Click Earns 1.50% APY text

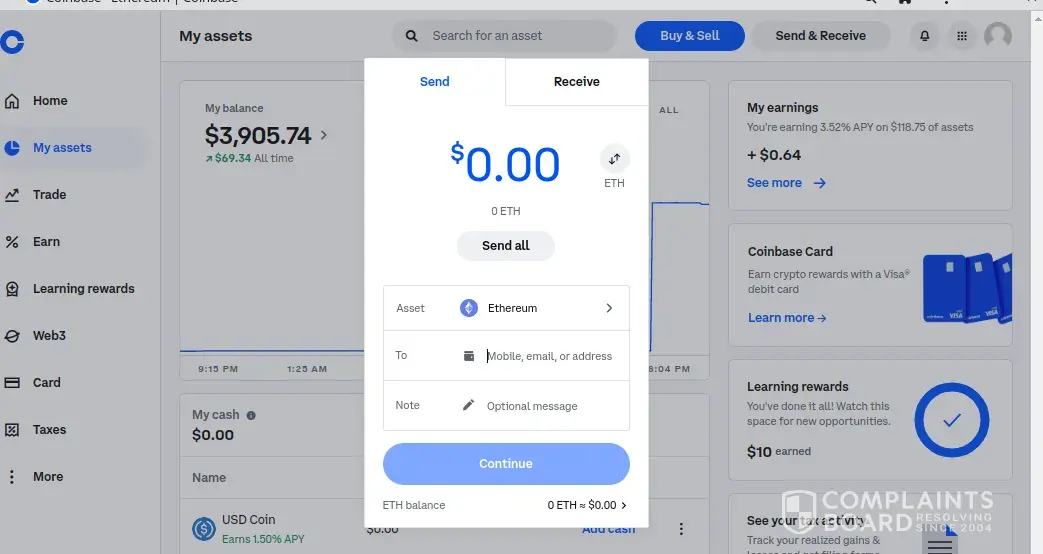point(263,539)
